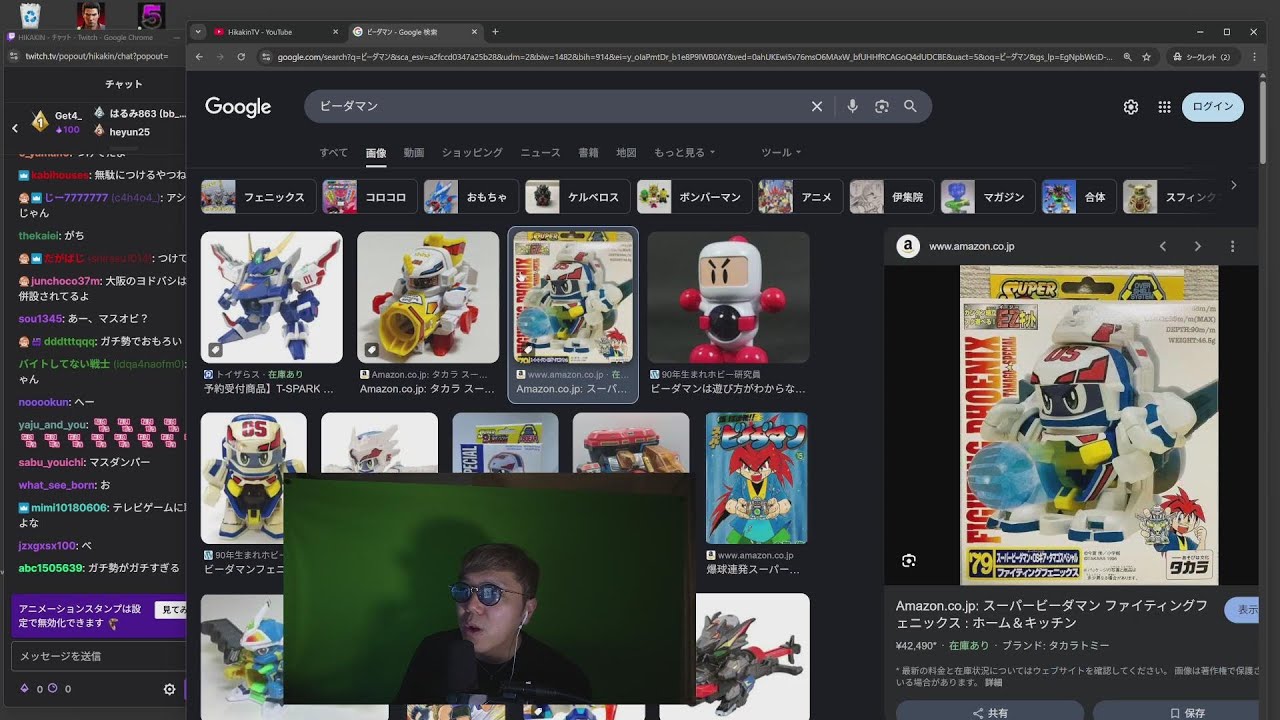Open a new Chrome tab
The height and width of the screenshot is (720, 1280).
[x=495, y=32]
